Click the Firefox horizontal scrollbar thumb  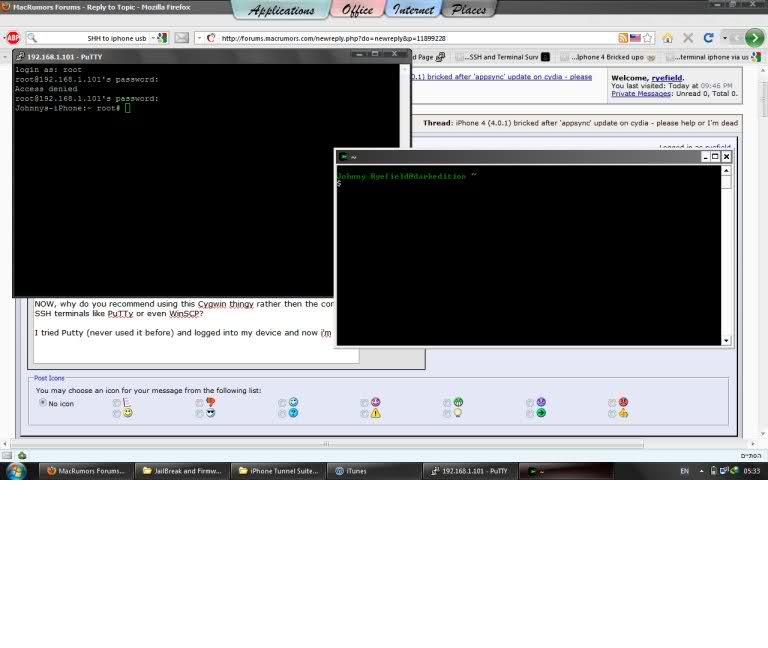pos(327,444)
